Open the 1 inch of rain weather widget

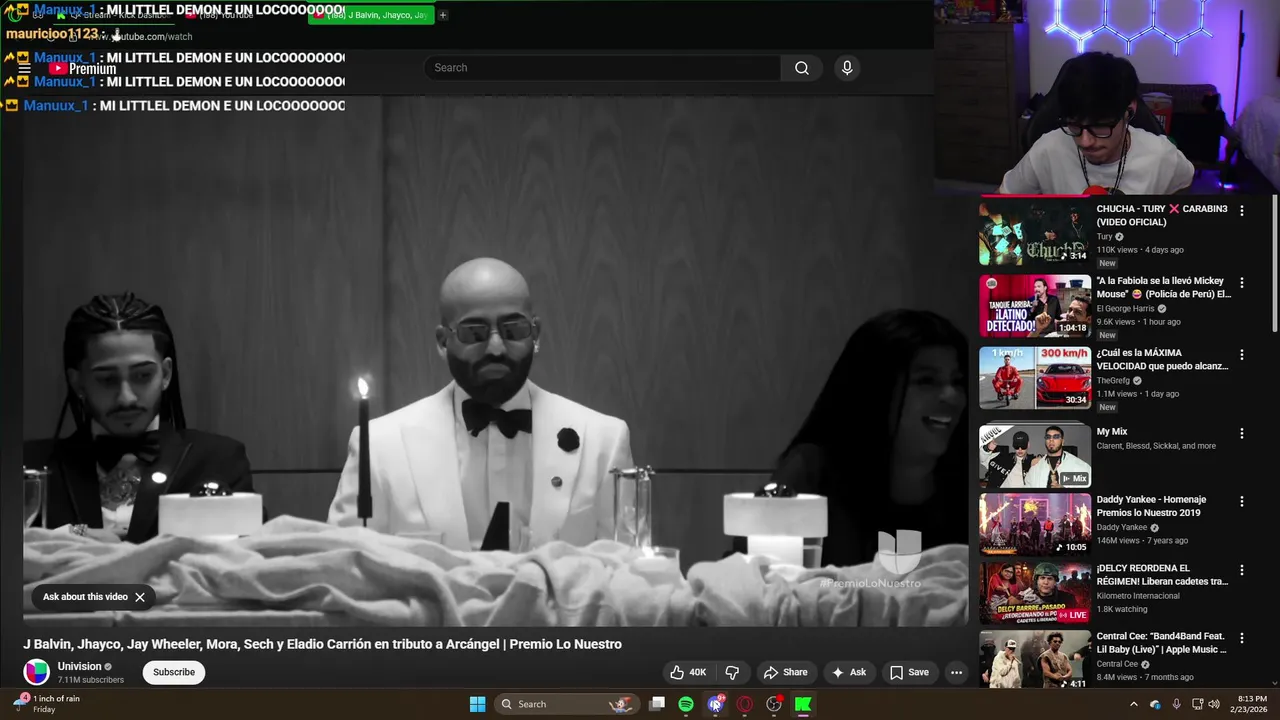[46, 704]
